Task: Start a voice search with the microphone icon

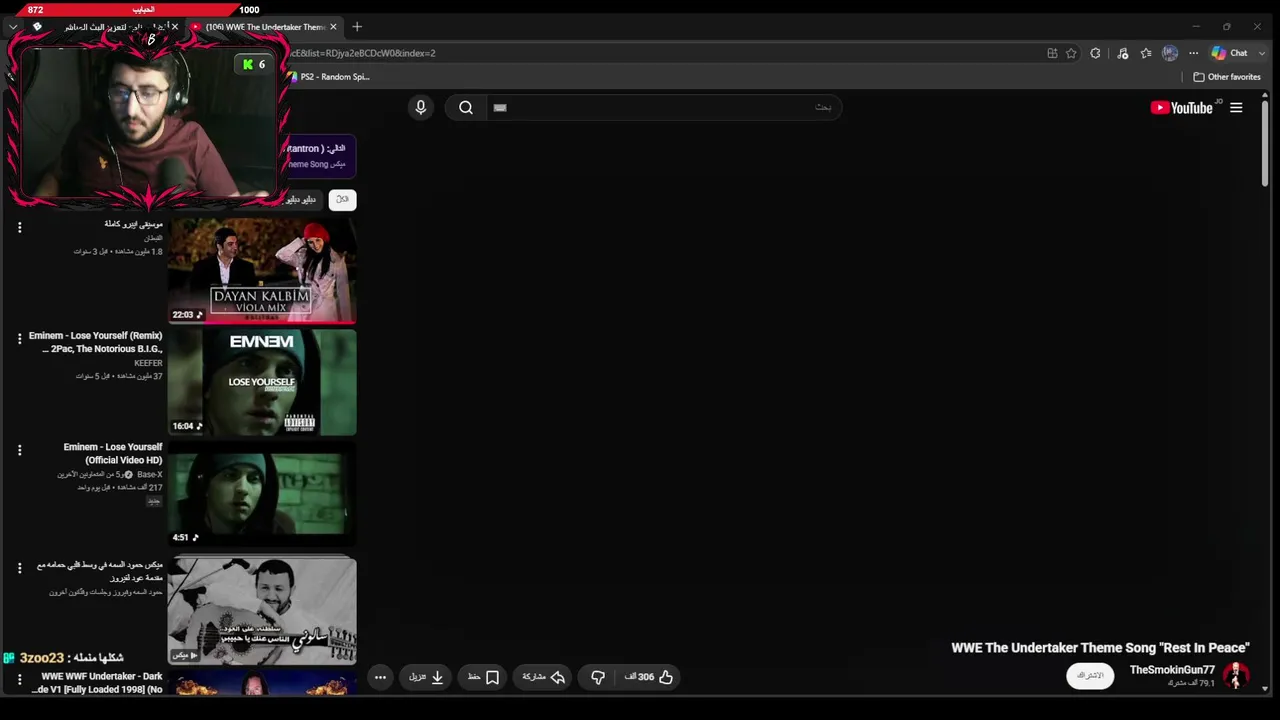Action: pyautogui.click(x=420, y=107)
